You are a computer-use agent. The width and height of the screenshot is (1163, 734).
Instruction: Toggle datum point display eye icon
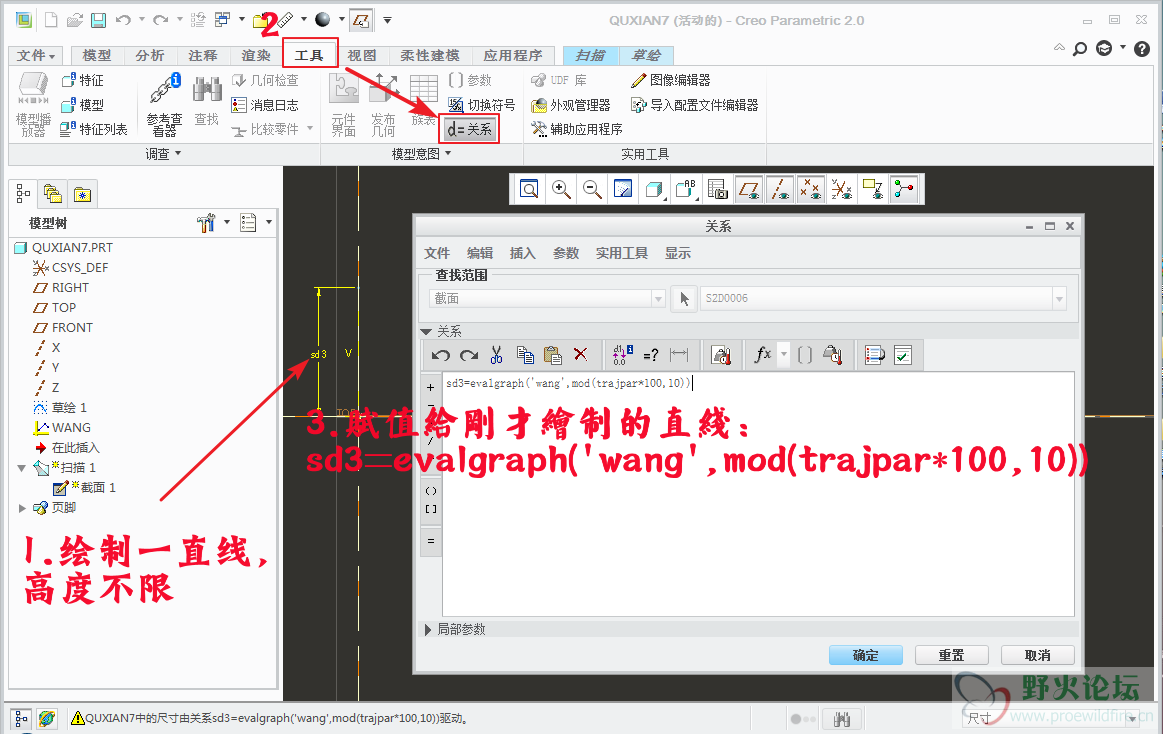(811, 189)
